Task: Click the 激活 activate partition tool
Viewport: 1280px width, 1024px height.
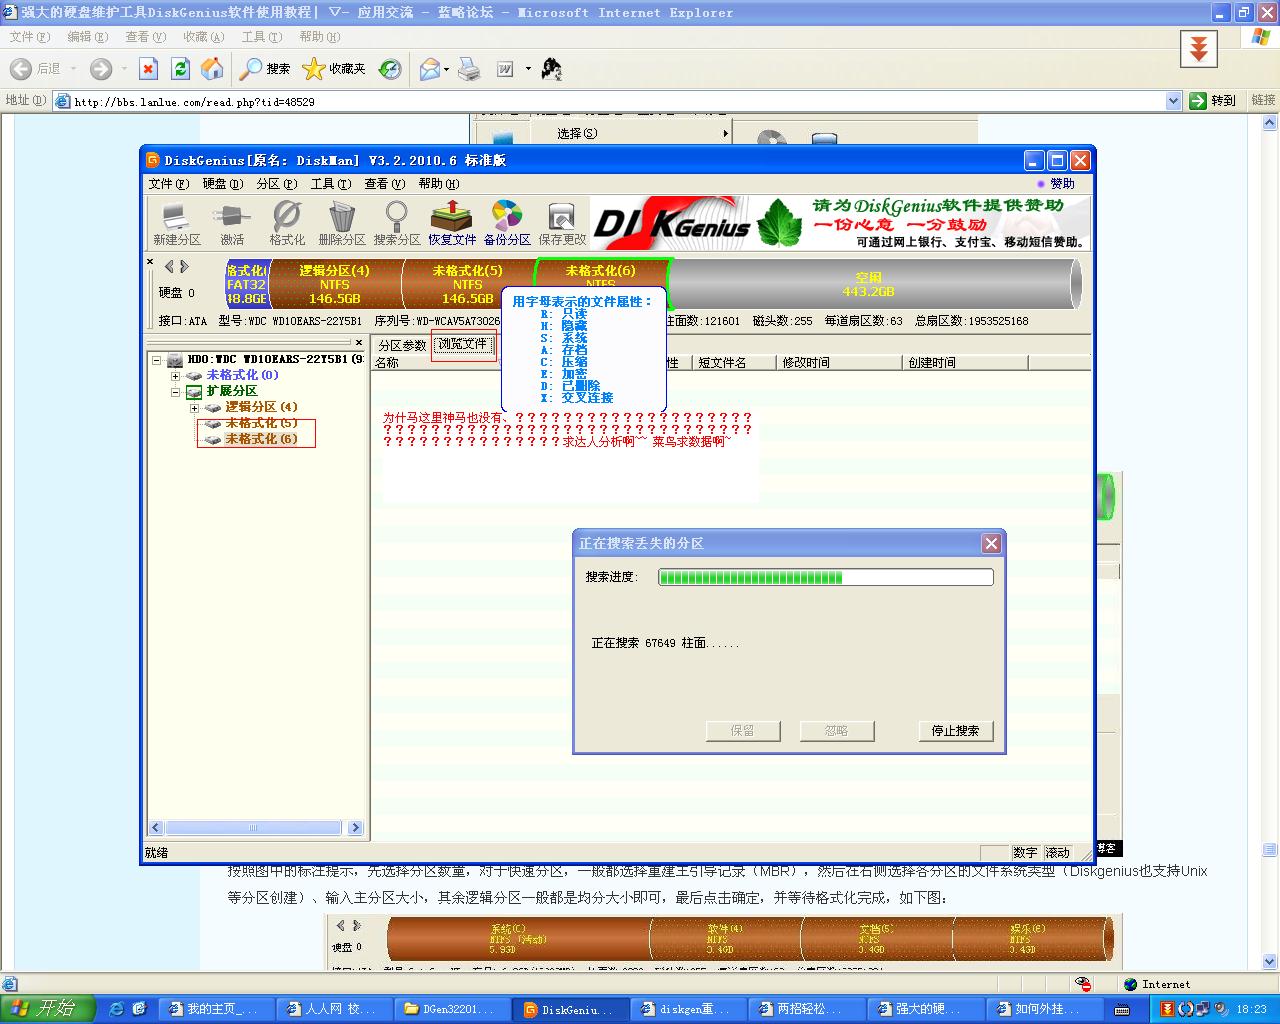Action: [x=232, y=223]
